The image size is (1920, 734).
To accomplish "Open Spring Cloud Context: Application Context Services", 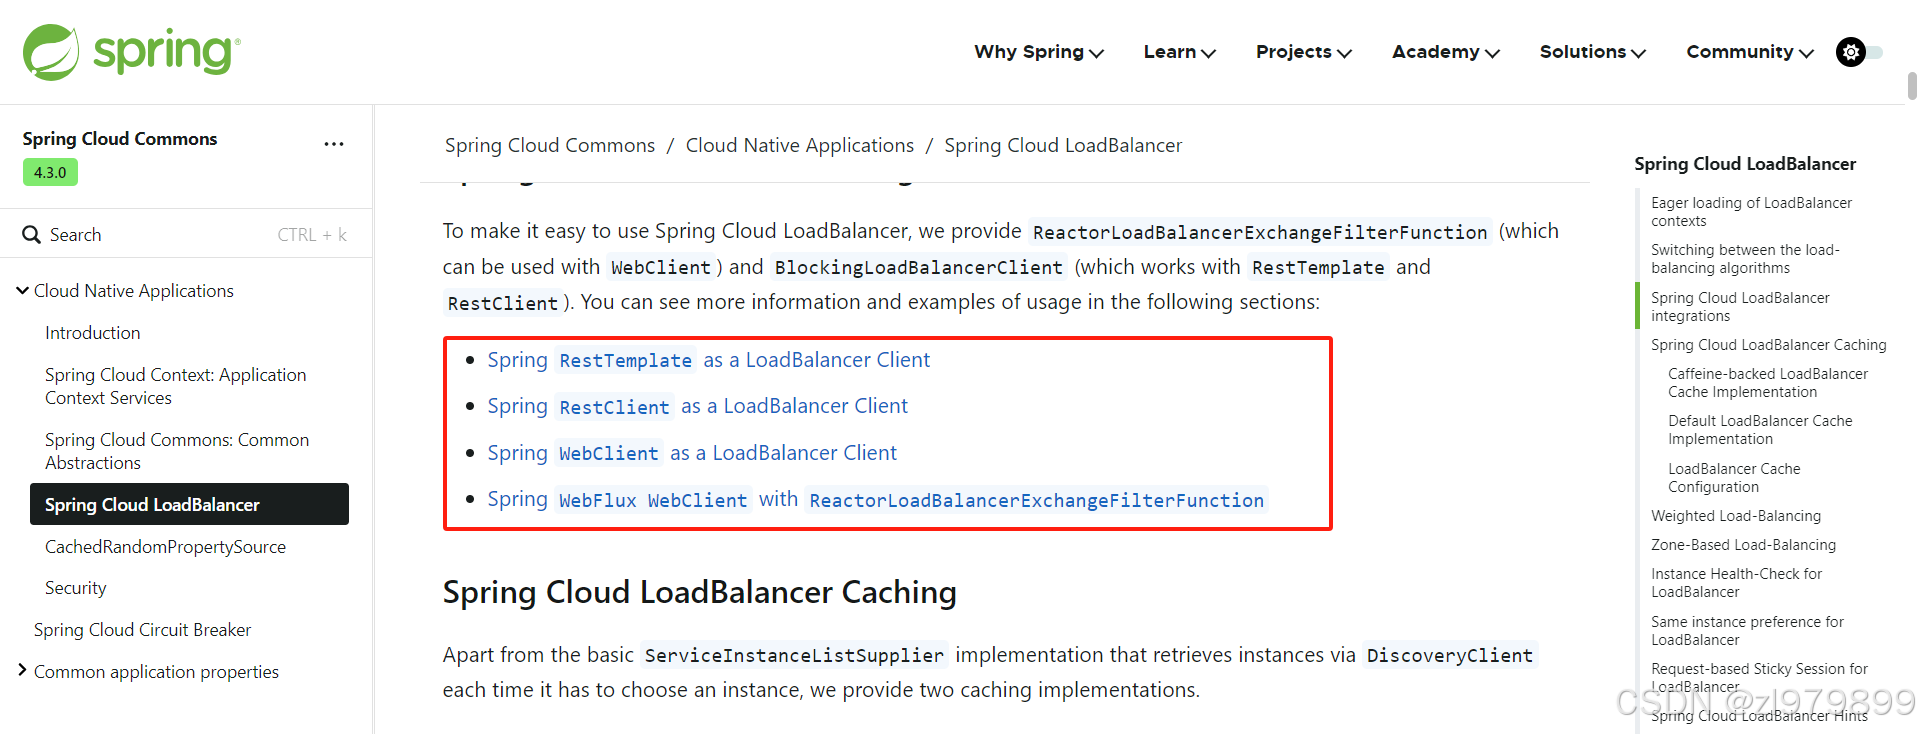I will point(176,386).
